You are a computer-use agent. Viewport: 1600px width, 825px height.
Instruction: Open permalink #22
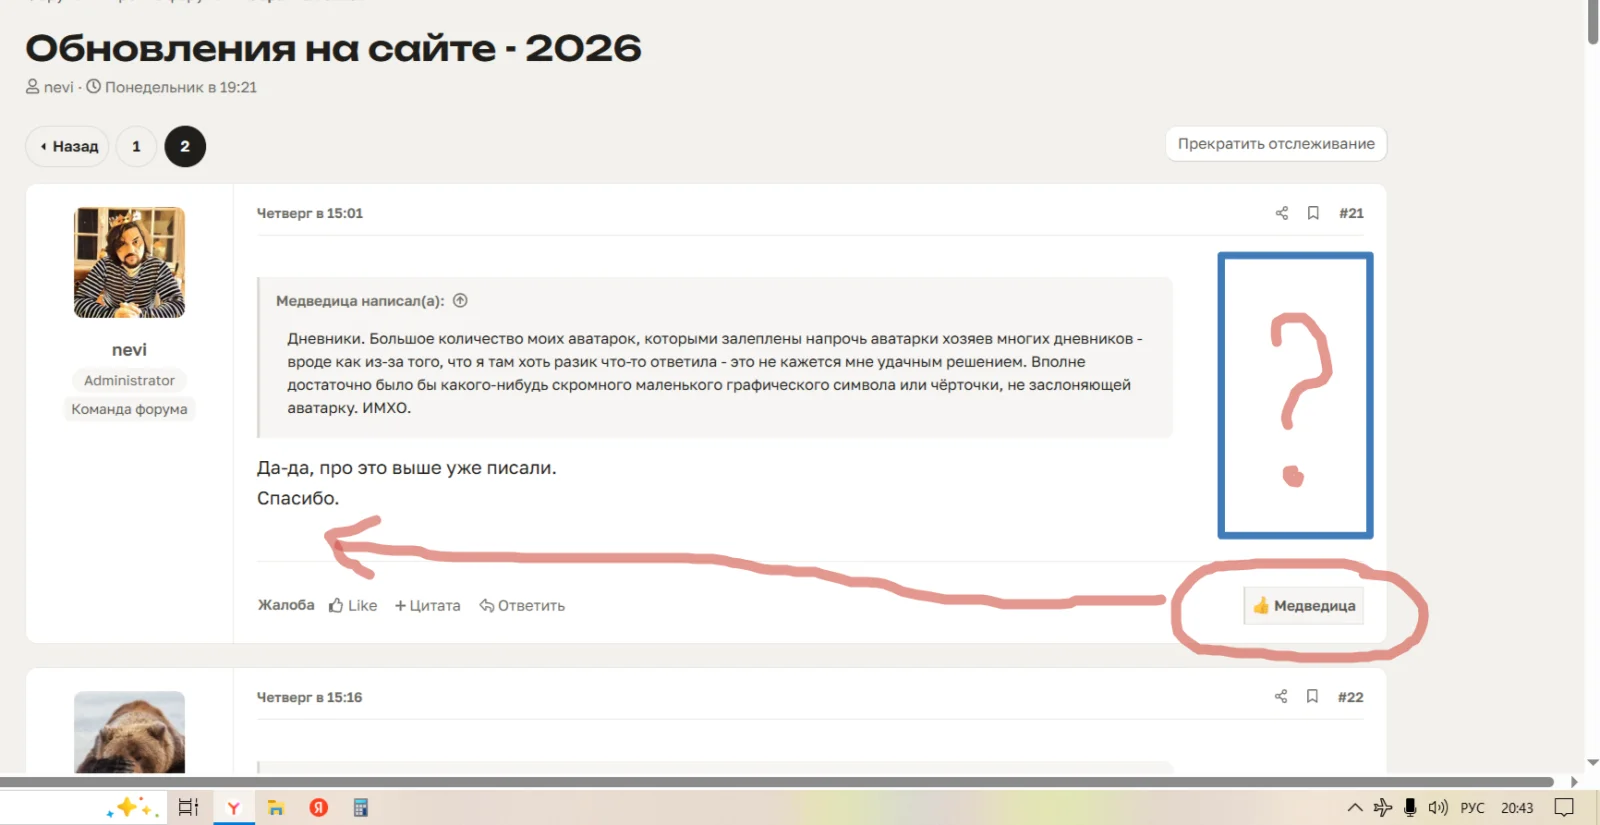click(1350, 697)
